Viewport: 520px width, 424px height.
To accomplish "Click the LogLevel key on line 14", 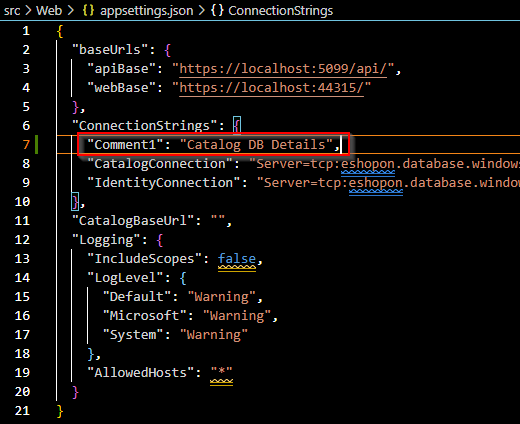I will click(125, 278).
